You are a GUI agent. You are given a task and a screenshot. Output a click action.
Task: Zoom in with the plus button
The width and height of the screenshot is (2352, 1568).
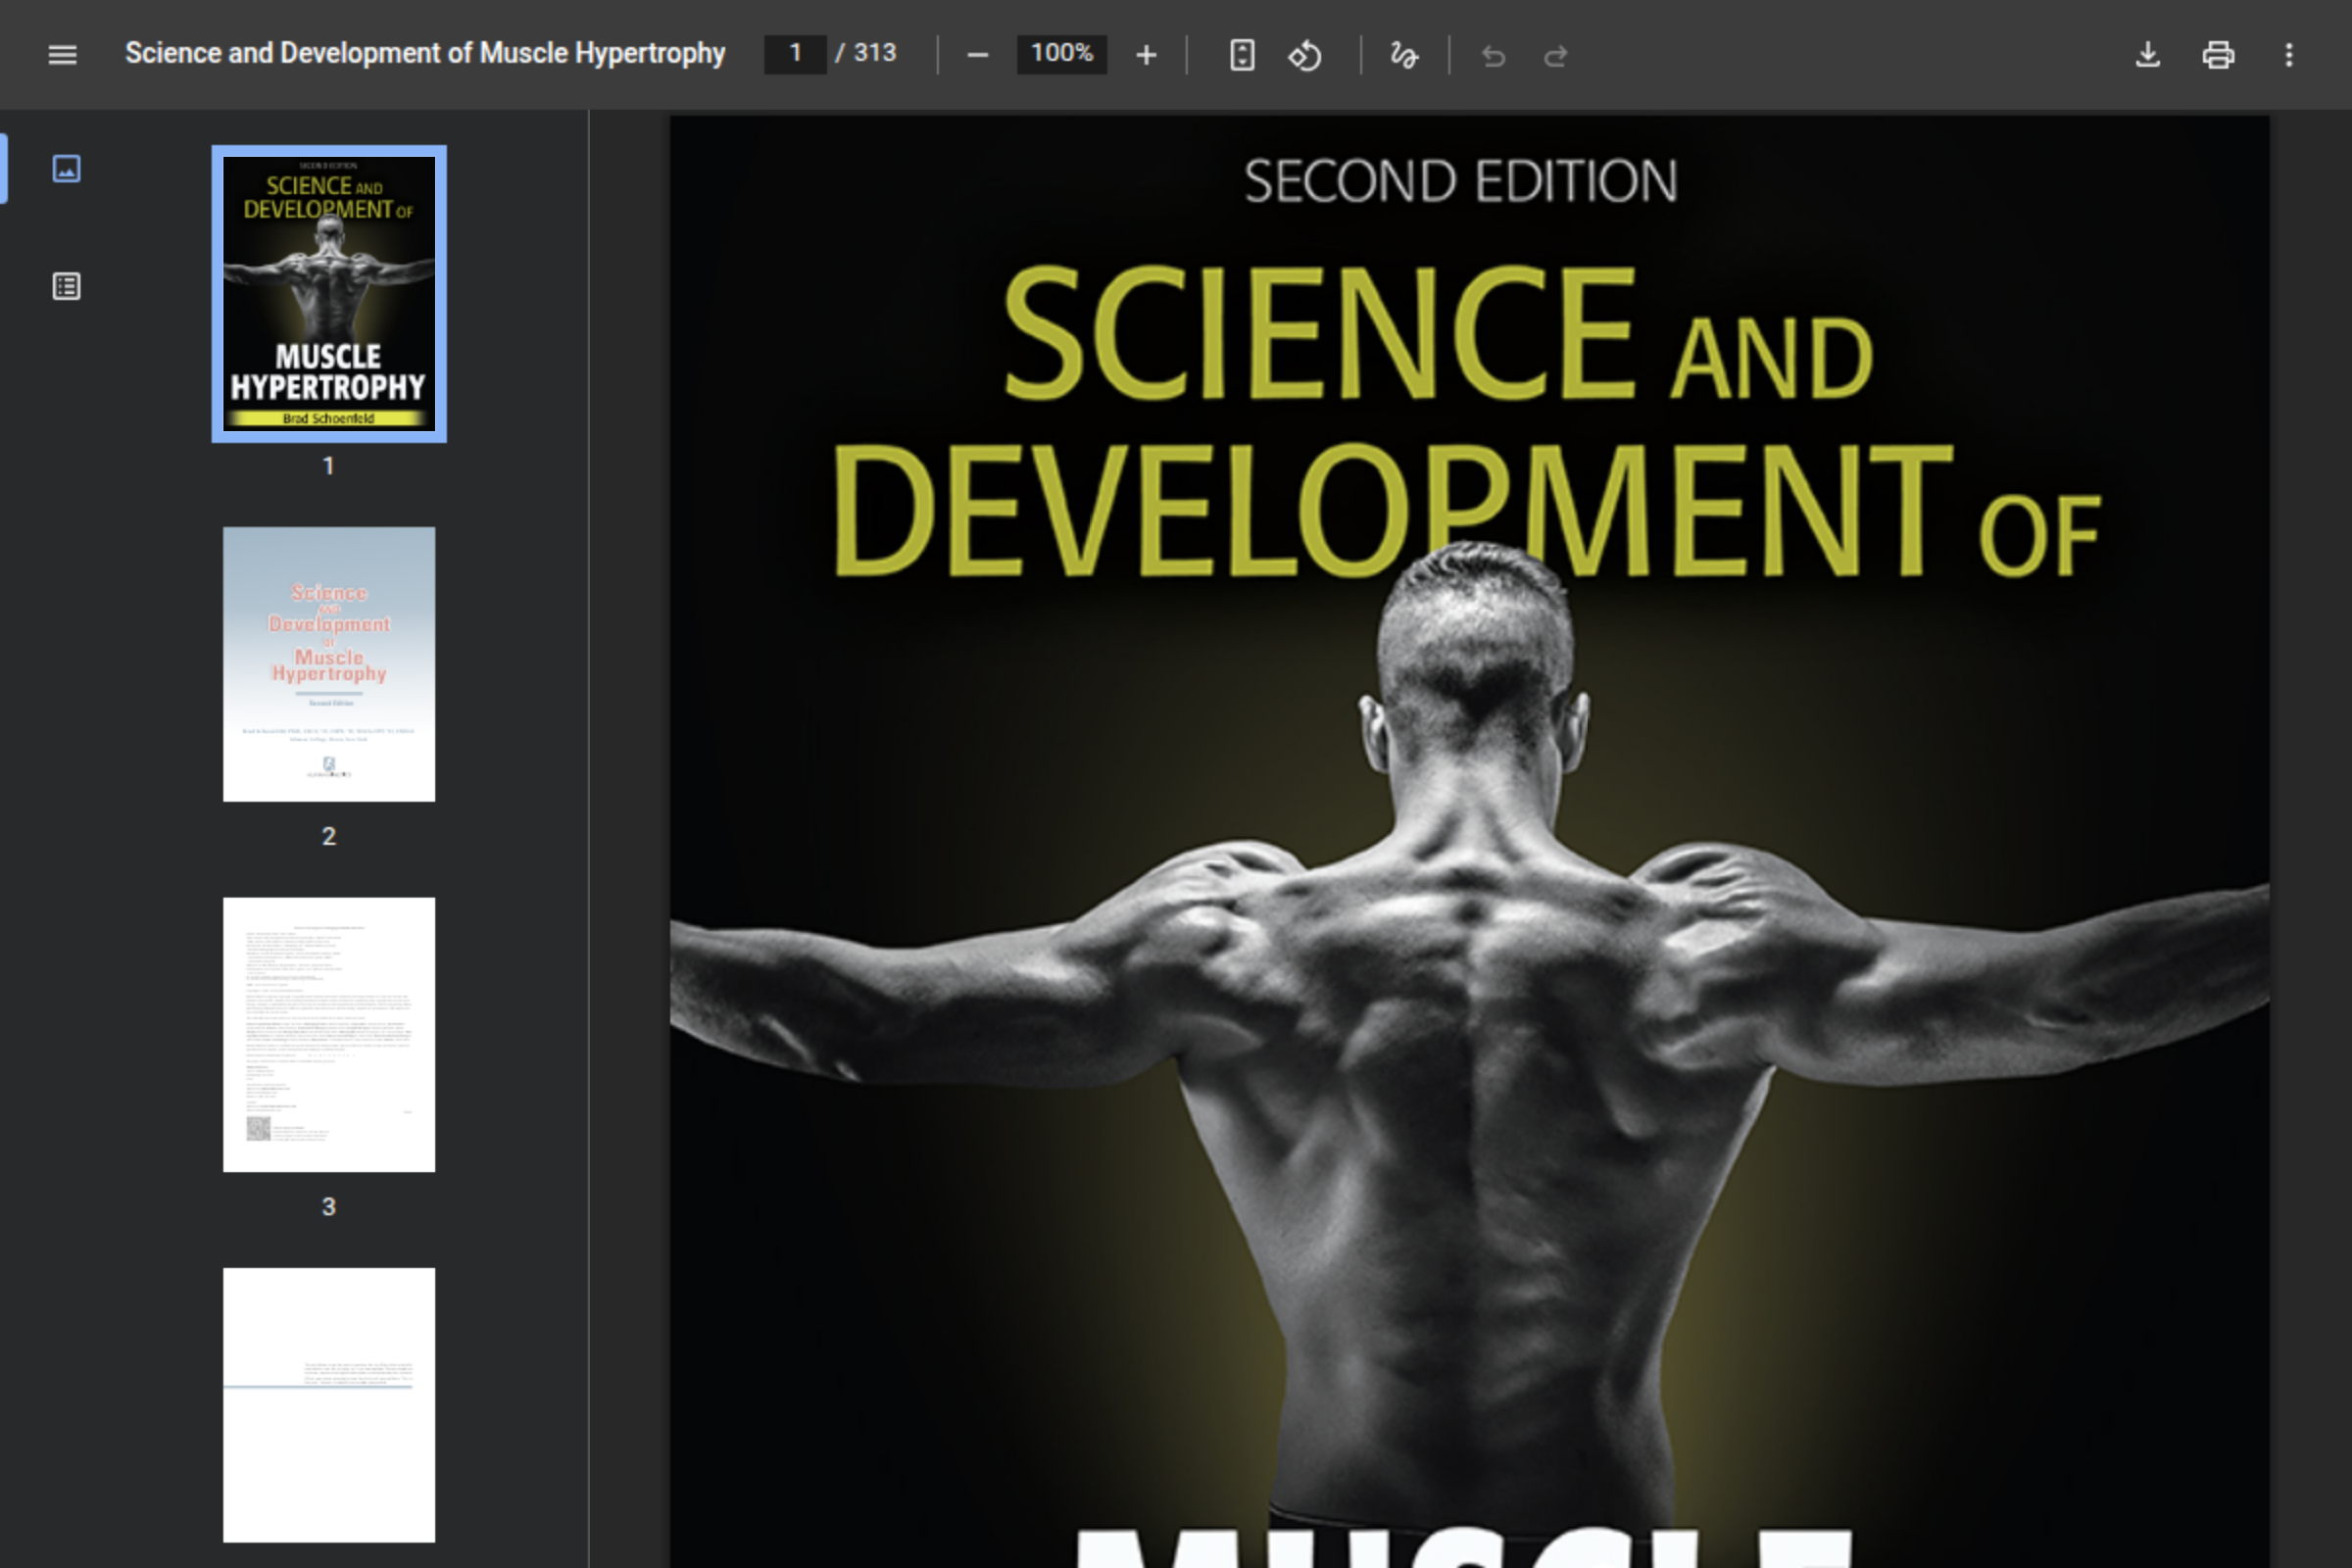click(x=1146, y=55)
